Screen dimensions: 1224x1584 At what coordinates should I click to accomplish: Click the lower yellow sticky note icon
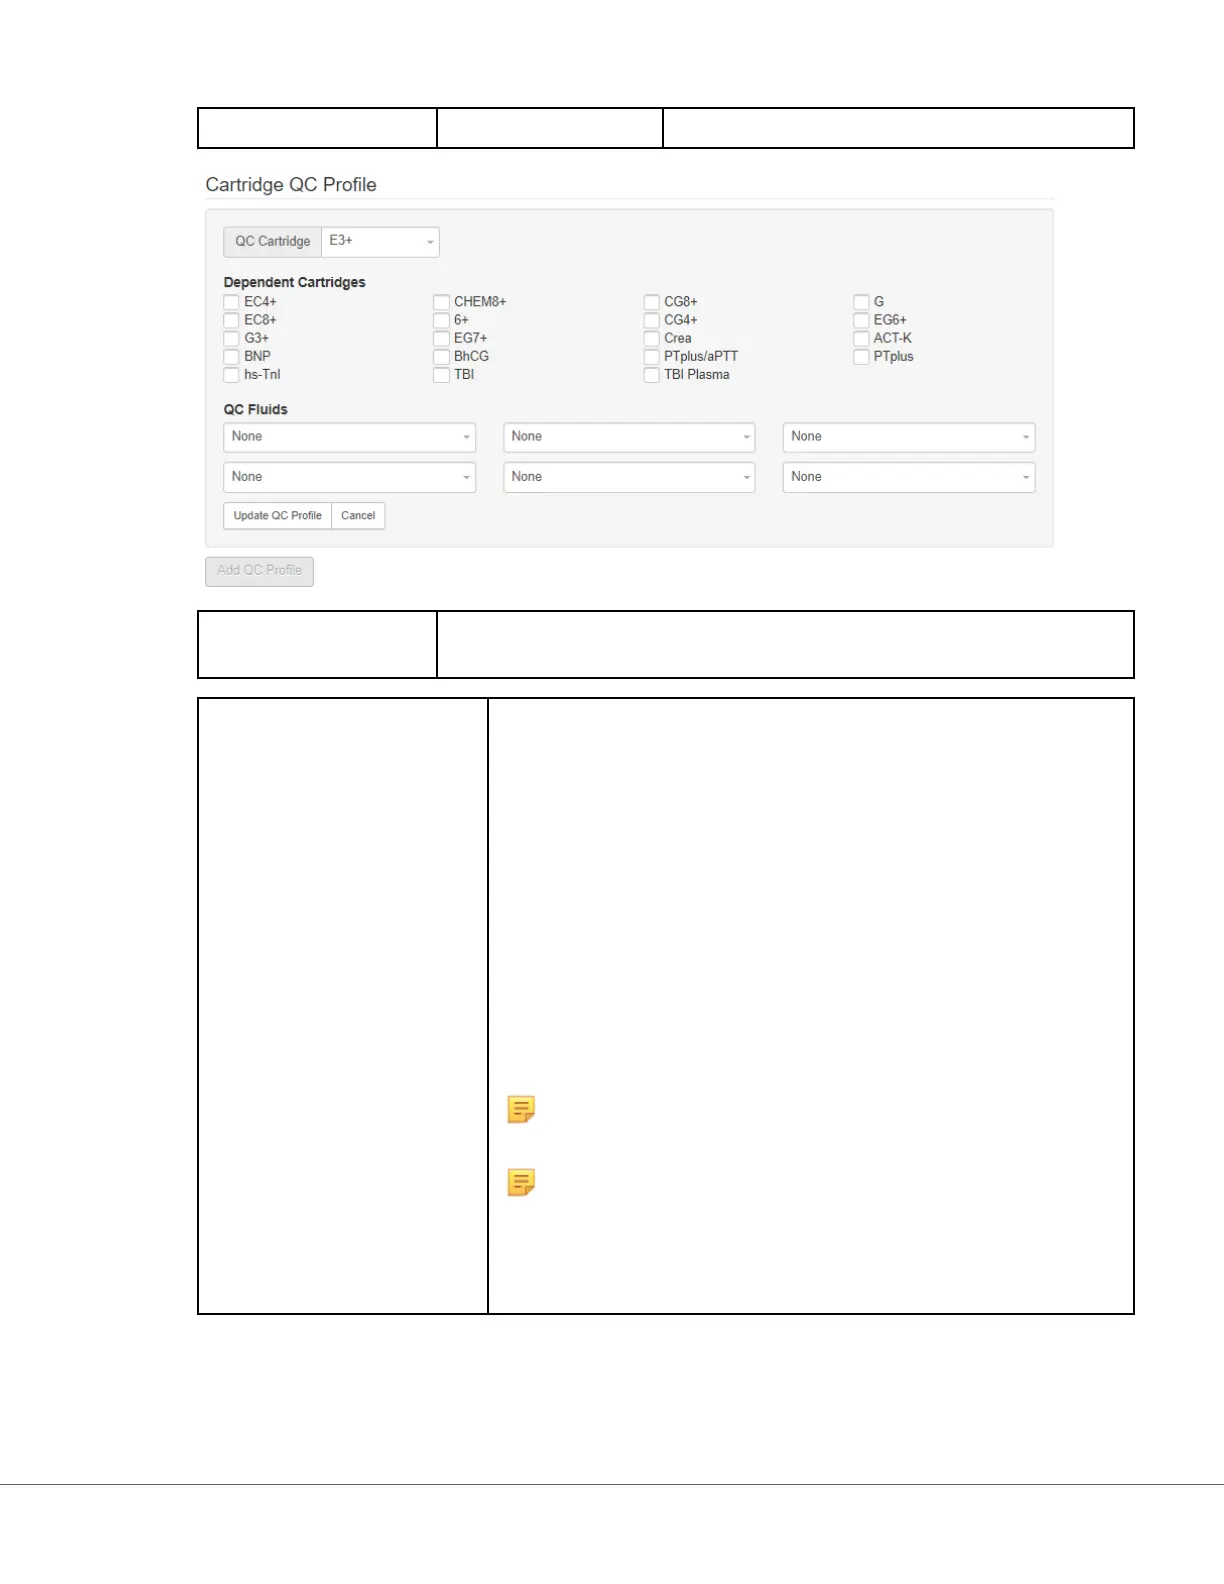[x=521, y=1182]
